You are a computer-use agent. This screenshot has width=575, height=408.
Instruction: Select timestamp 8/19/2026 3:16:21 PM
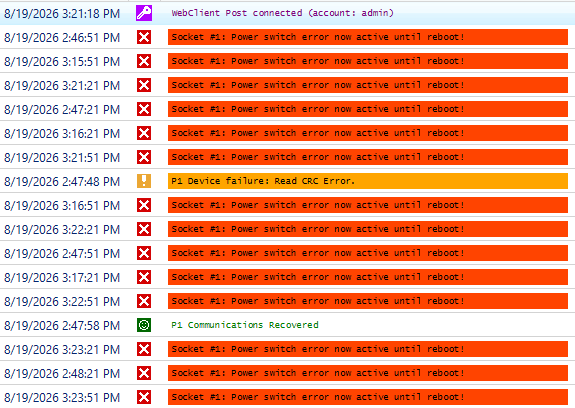[x=62, y=133]
